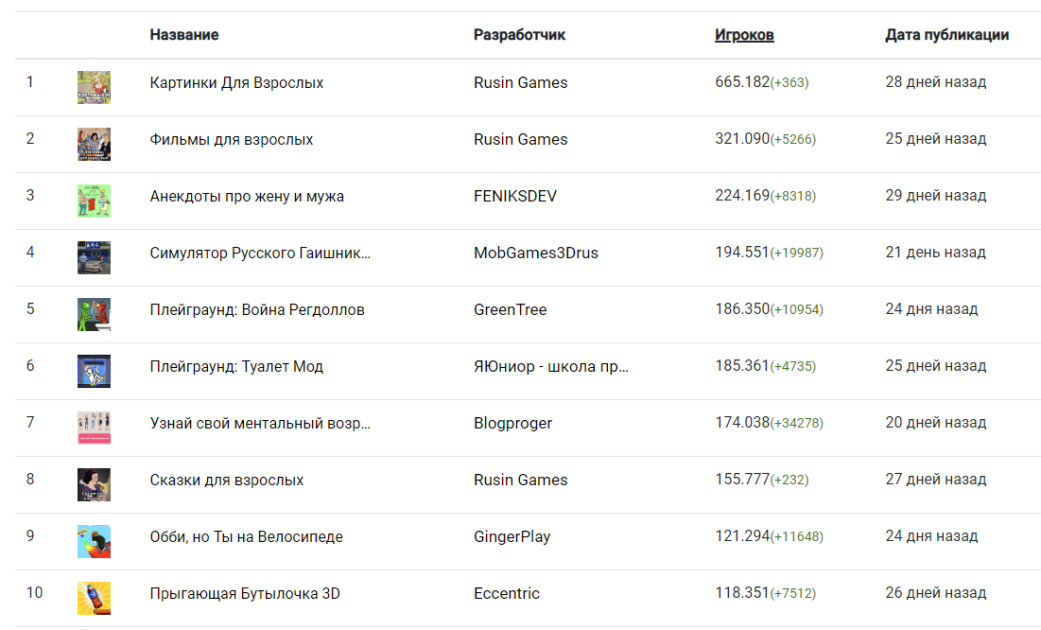Click developer FENIKSDEV

point(515,196)
